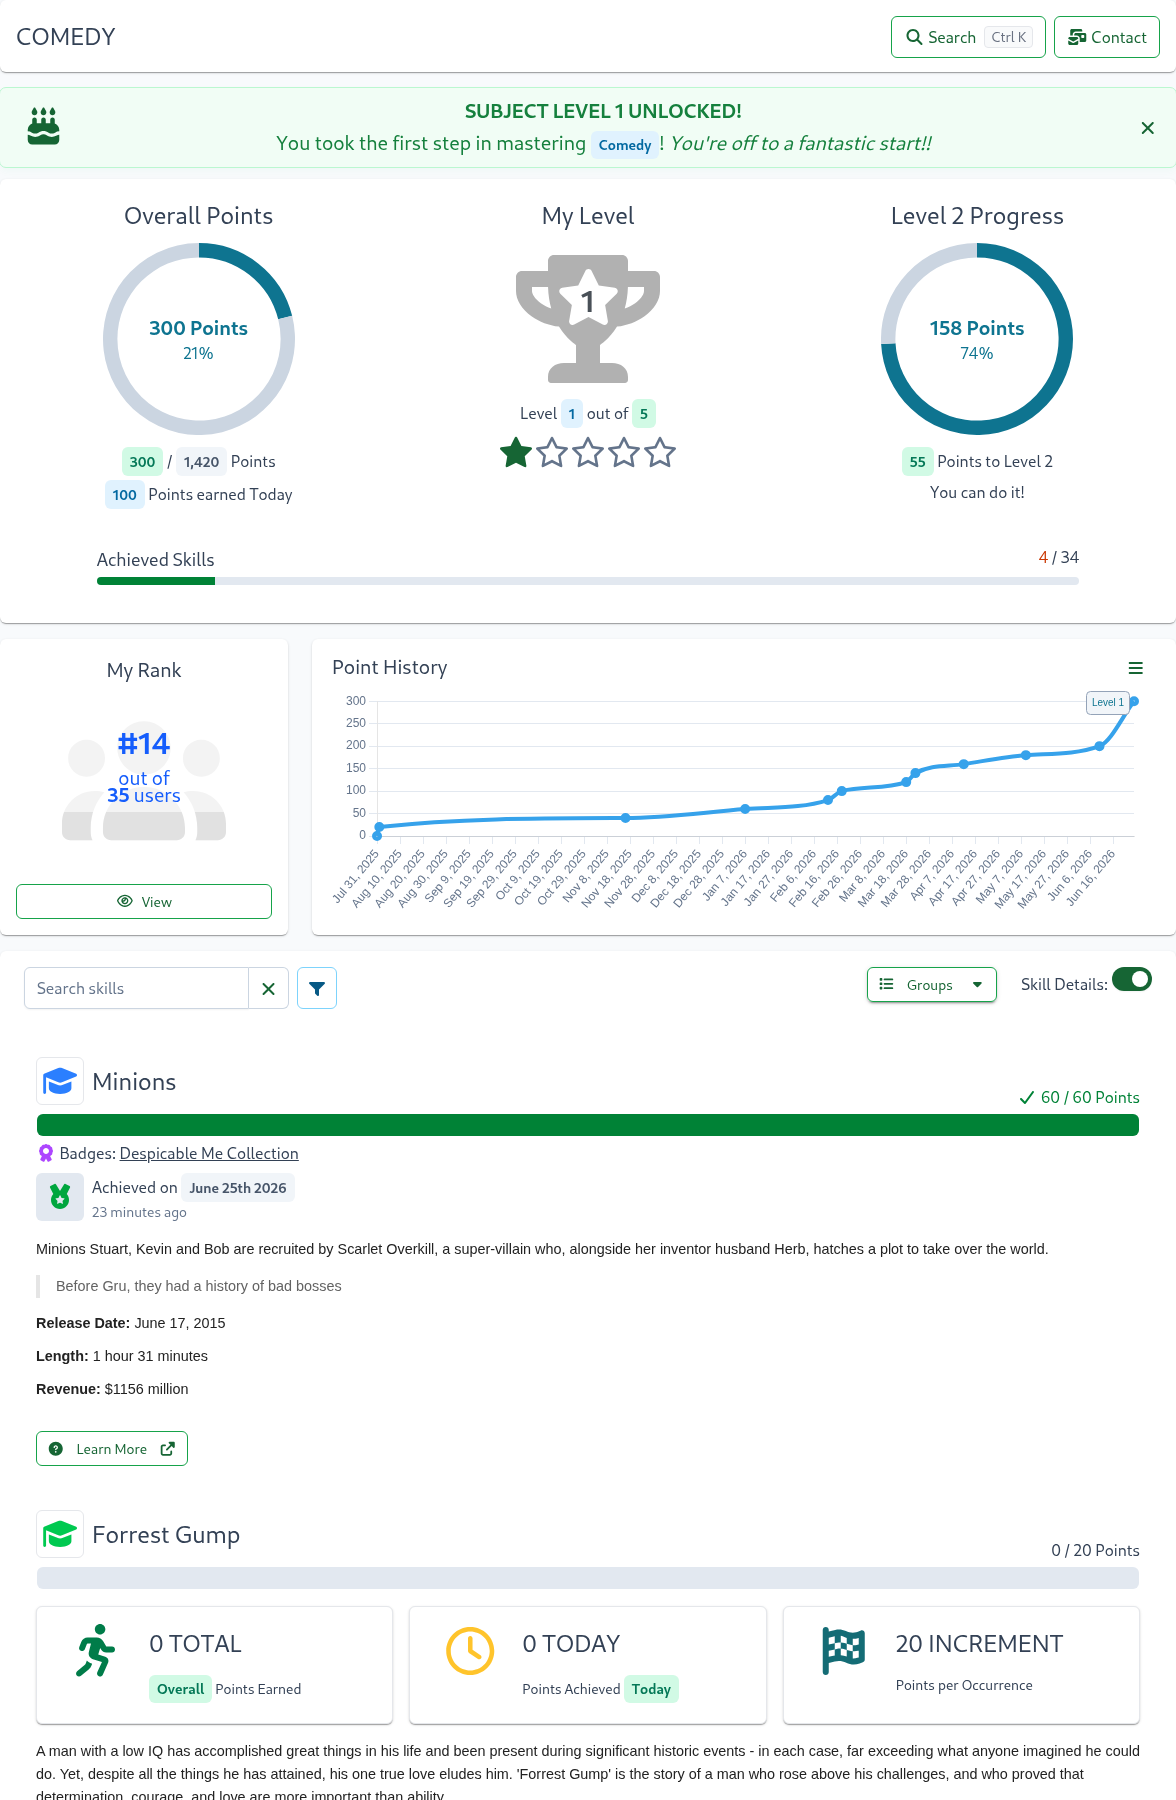Click the Forrest Gump graduation cap icon
The width and height of the screenshot is (1176, 1800).
(60, 1534)
